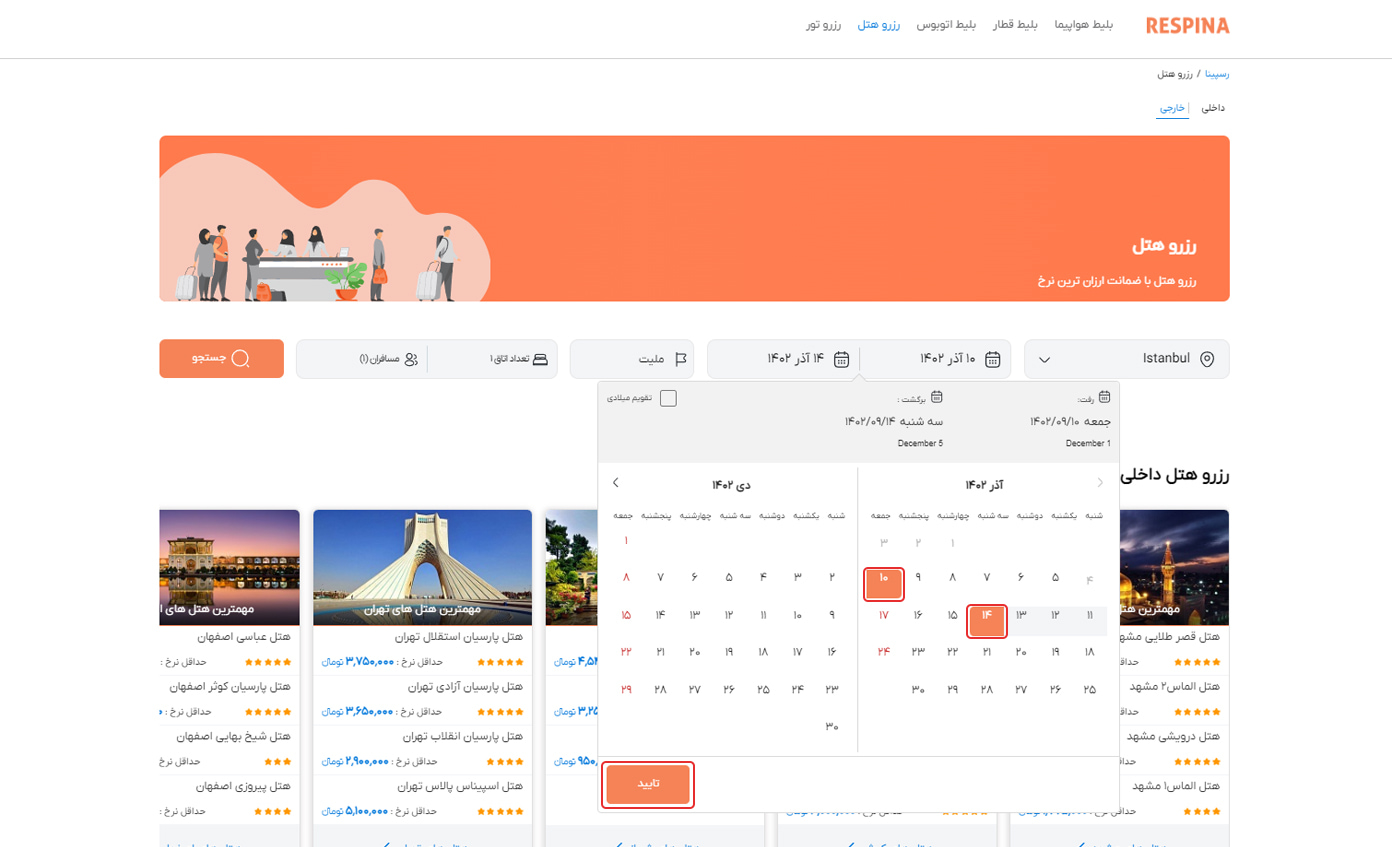The image size is (1392, 847).
Task: Click the calendar icon in the return date field
Action: [842, 359]
